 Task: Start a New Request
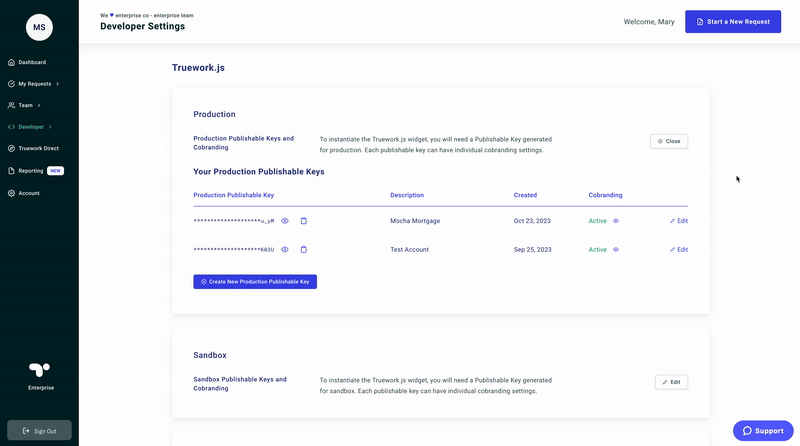tap(733, 22)
